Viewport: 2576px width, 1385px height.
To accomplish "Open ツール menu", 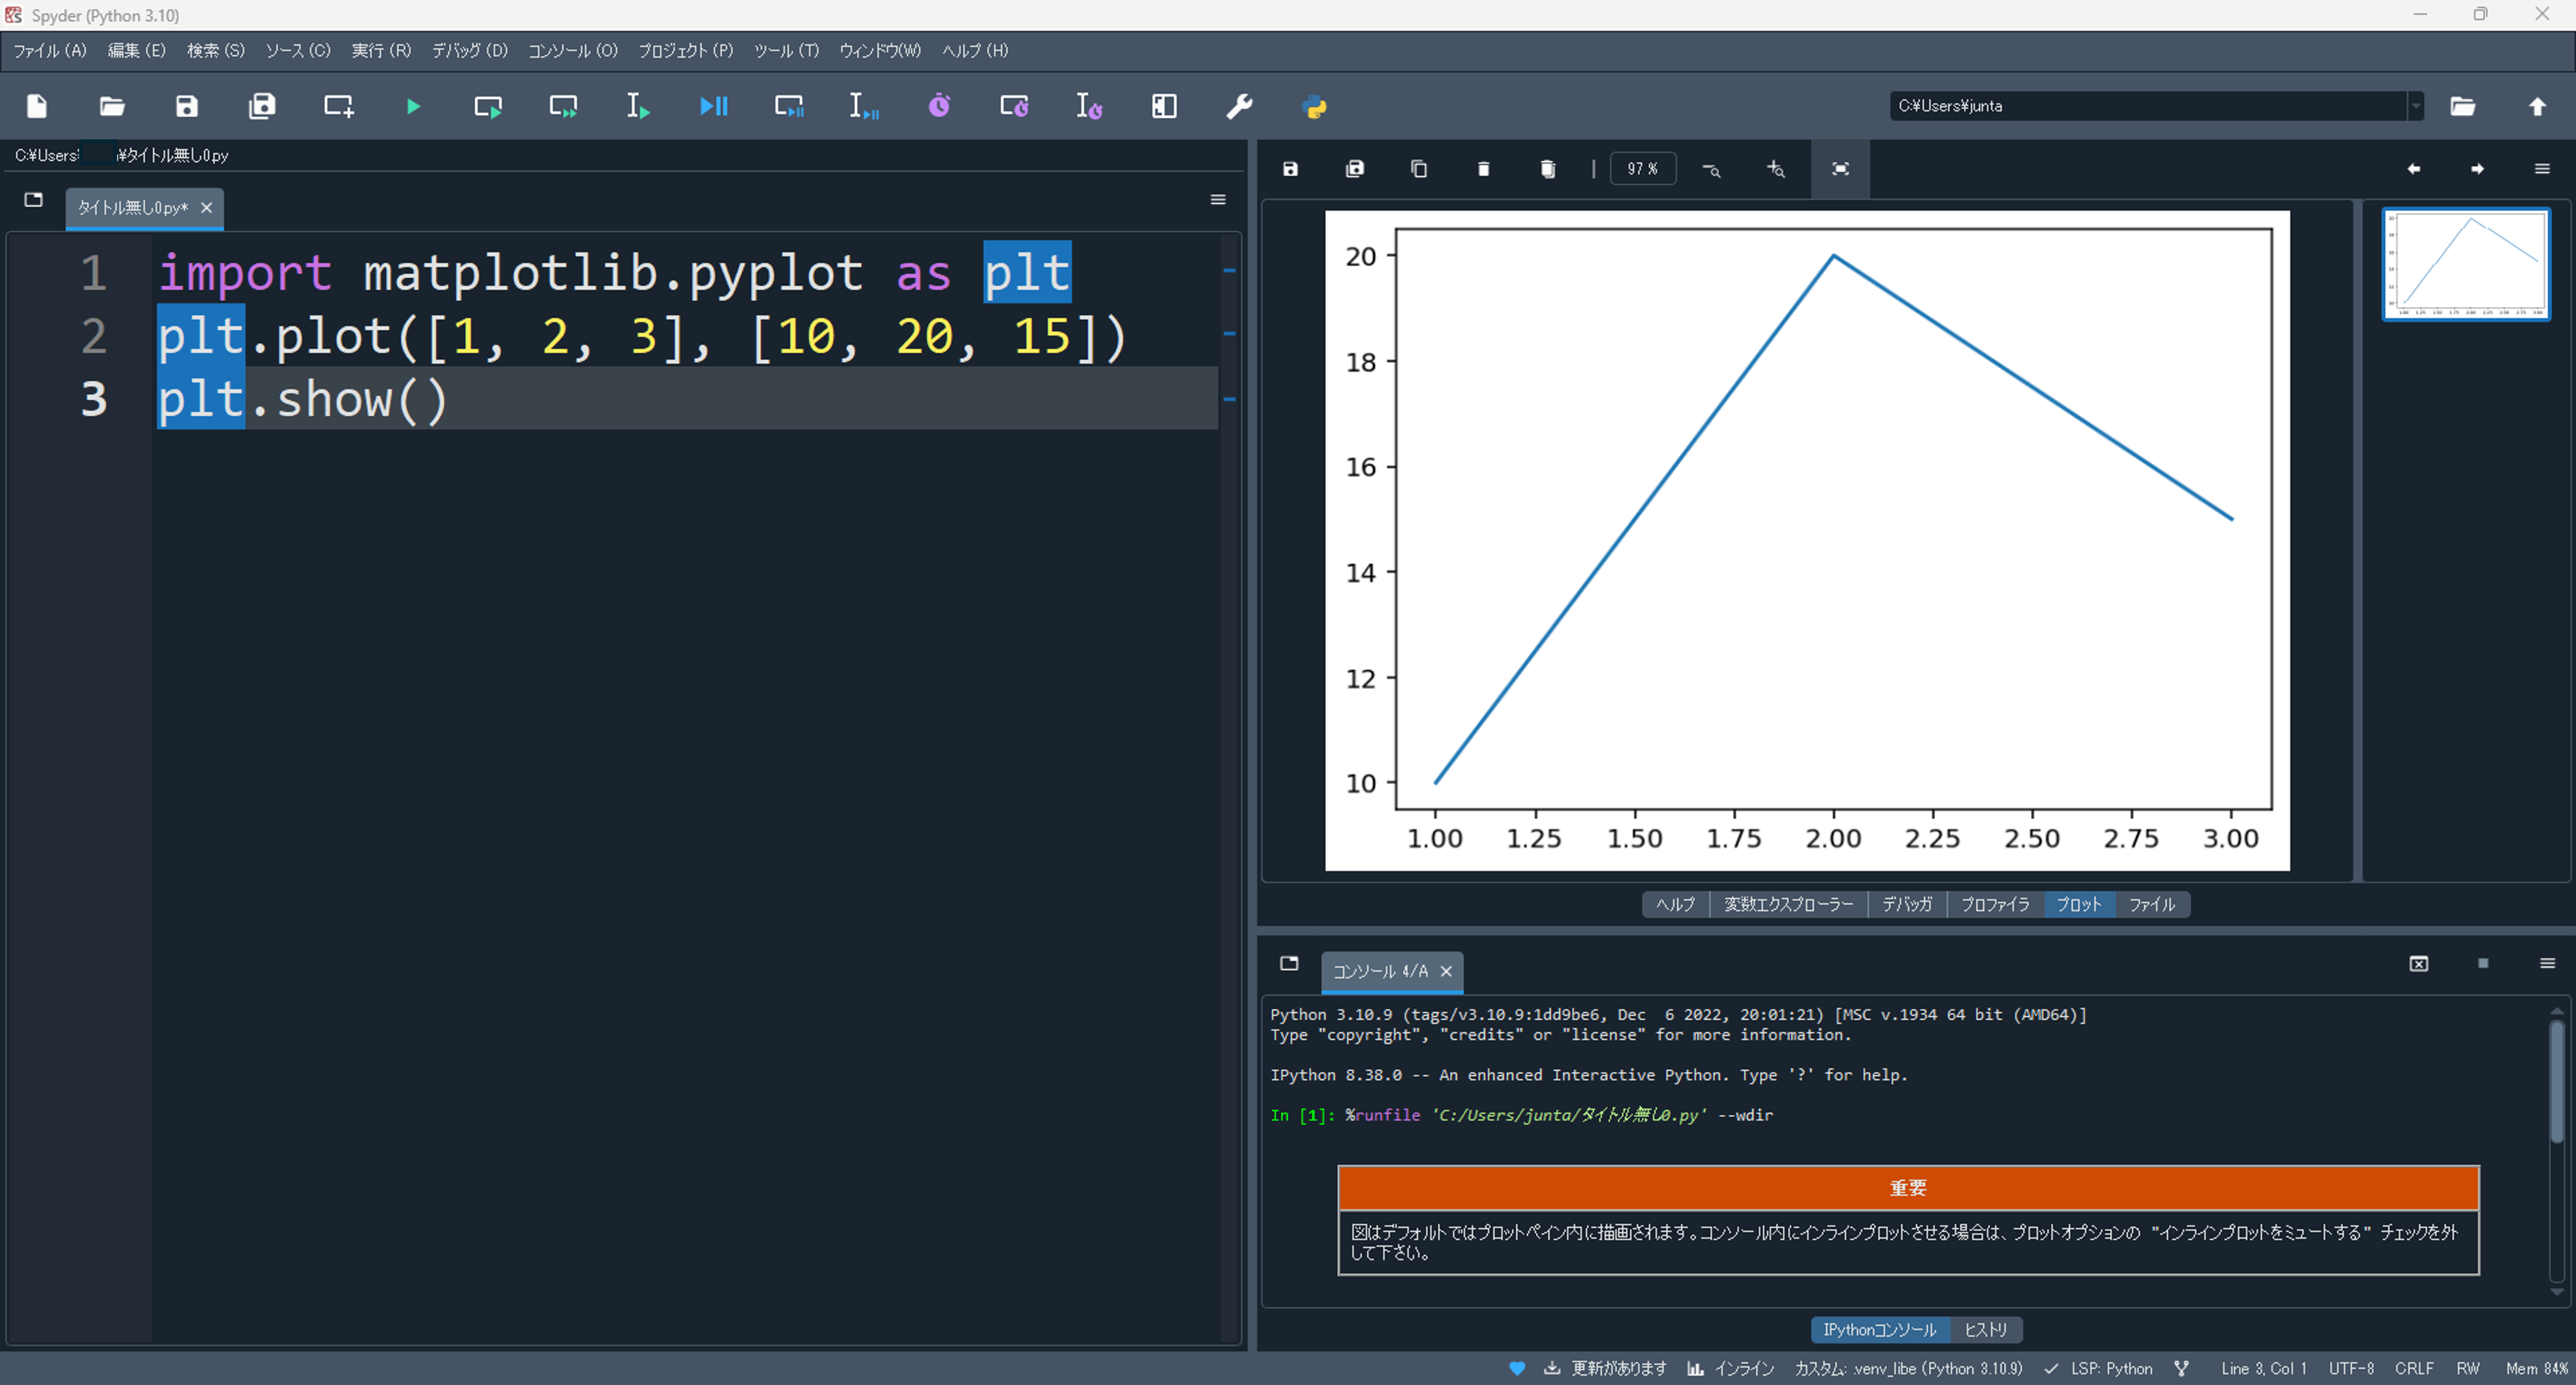I will (786, 51).
